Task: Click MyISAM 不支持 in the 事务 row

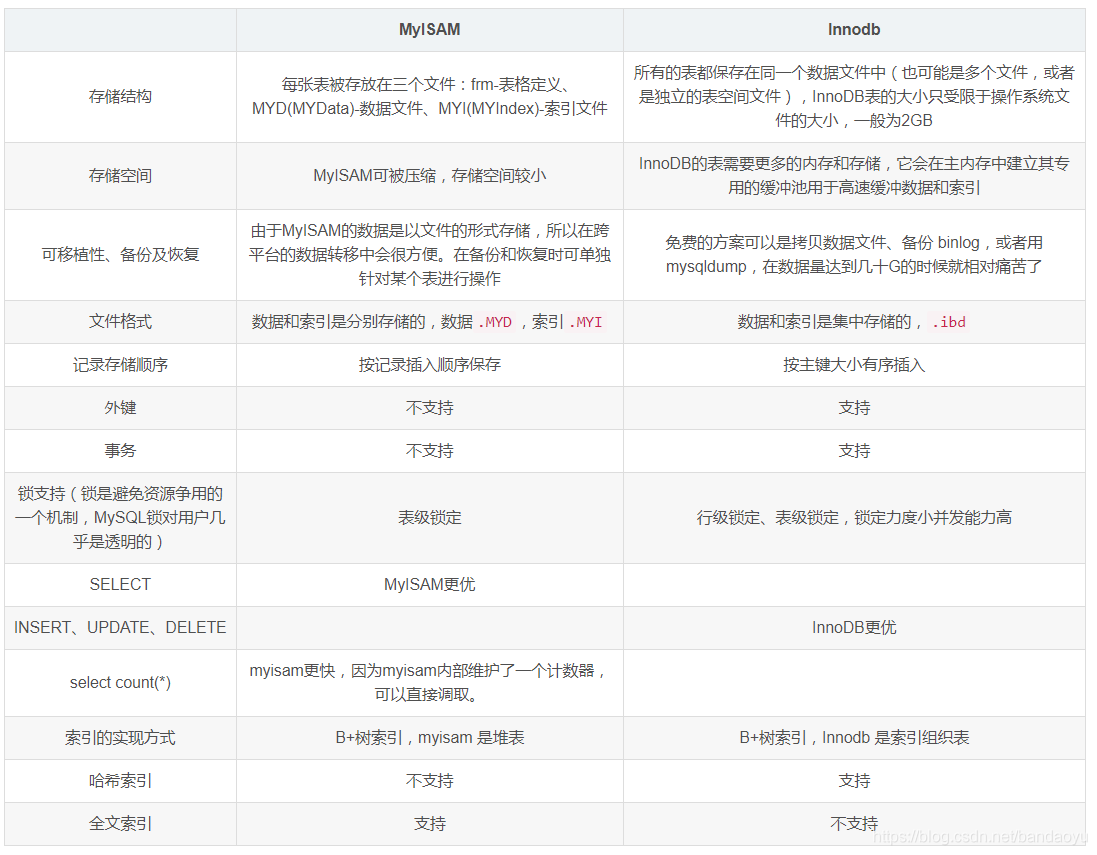Action: pyautogui.click(x=430, y=451)
